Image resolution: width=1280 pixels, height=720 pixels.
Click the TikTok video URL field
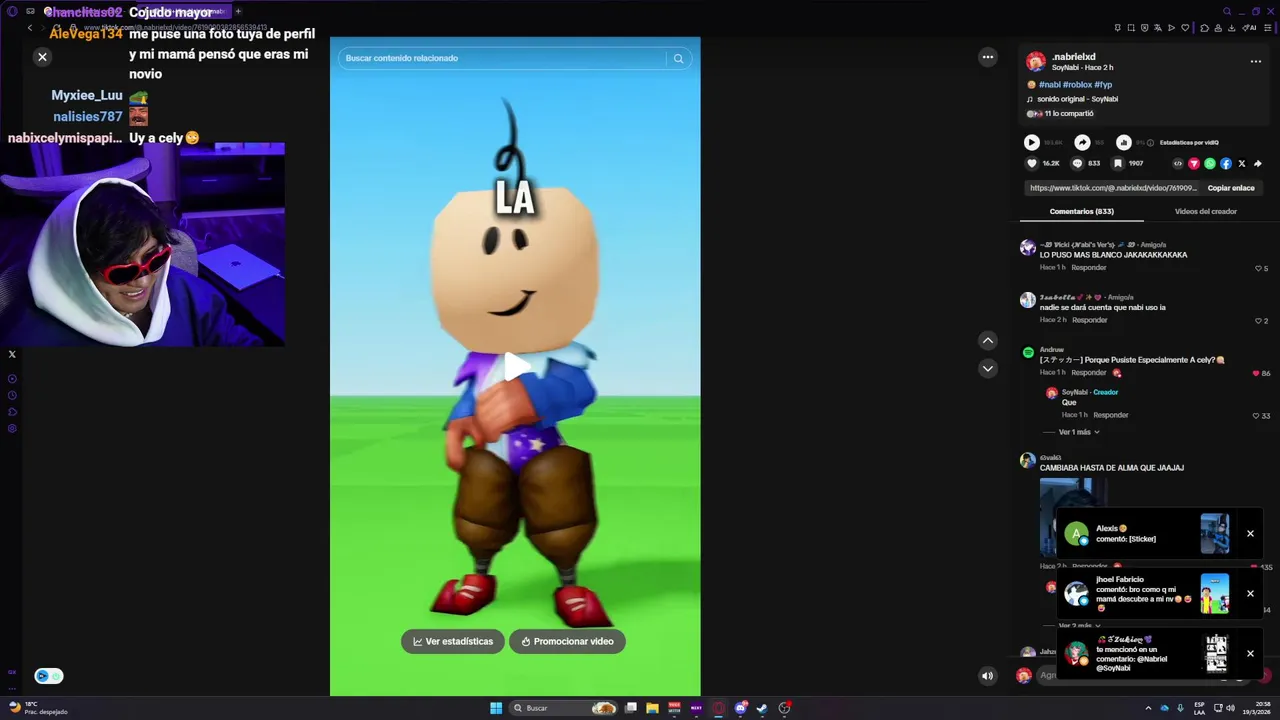[x=1113, y=188]
